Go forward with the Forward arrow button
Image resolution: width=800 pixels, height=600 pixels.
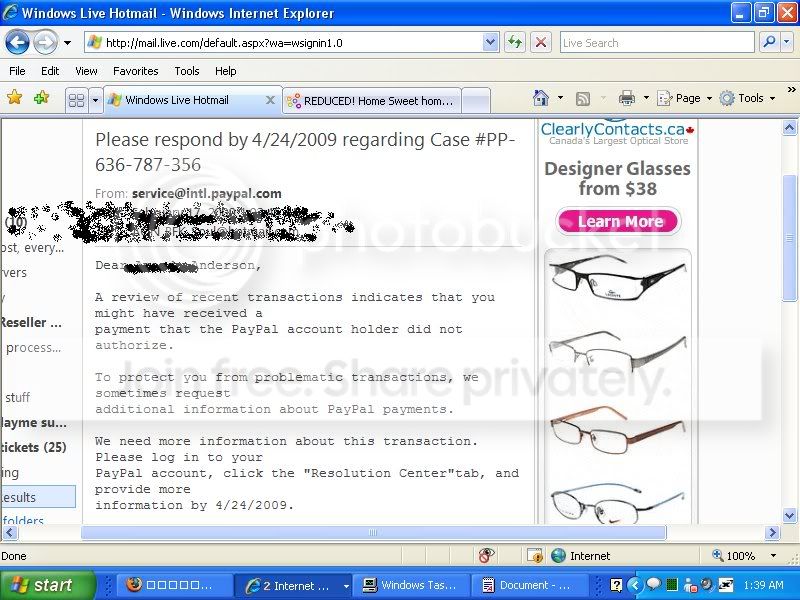tap(46, 43)
